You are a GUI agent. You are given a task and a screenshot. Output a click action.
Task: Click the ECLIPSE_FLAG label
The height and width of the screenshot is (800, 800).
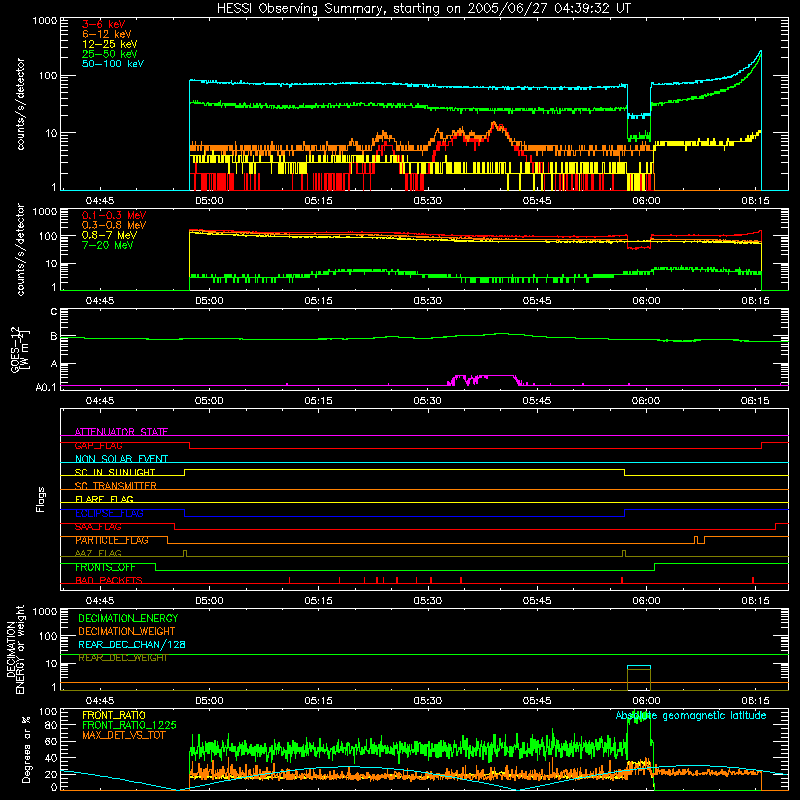tap(109, 513)
